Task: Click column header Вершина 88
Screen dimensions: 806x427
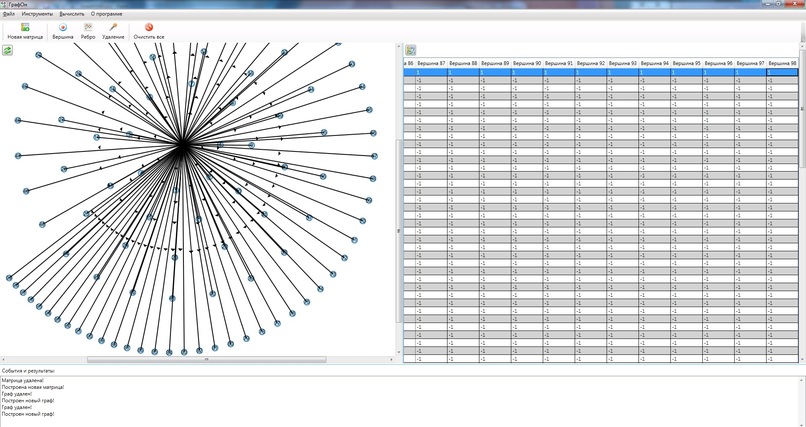Action: (463, 63)
